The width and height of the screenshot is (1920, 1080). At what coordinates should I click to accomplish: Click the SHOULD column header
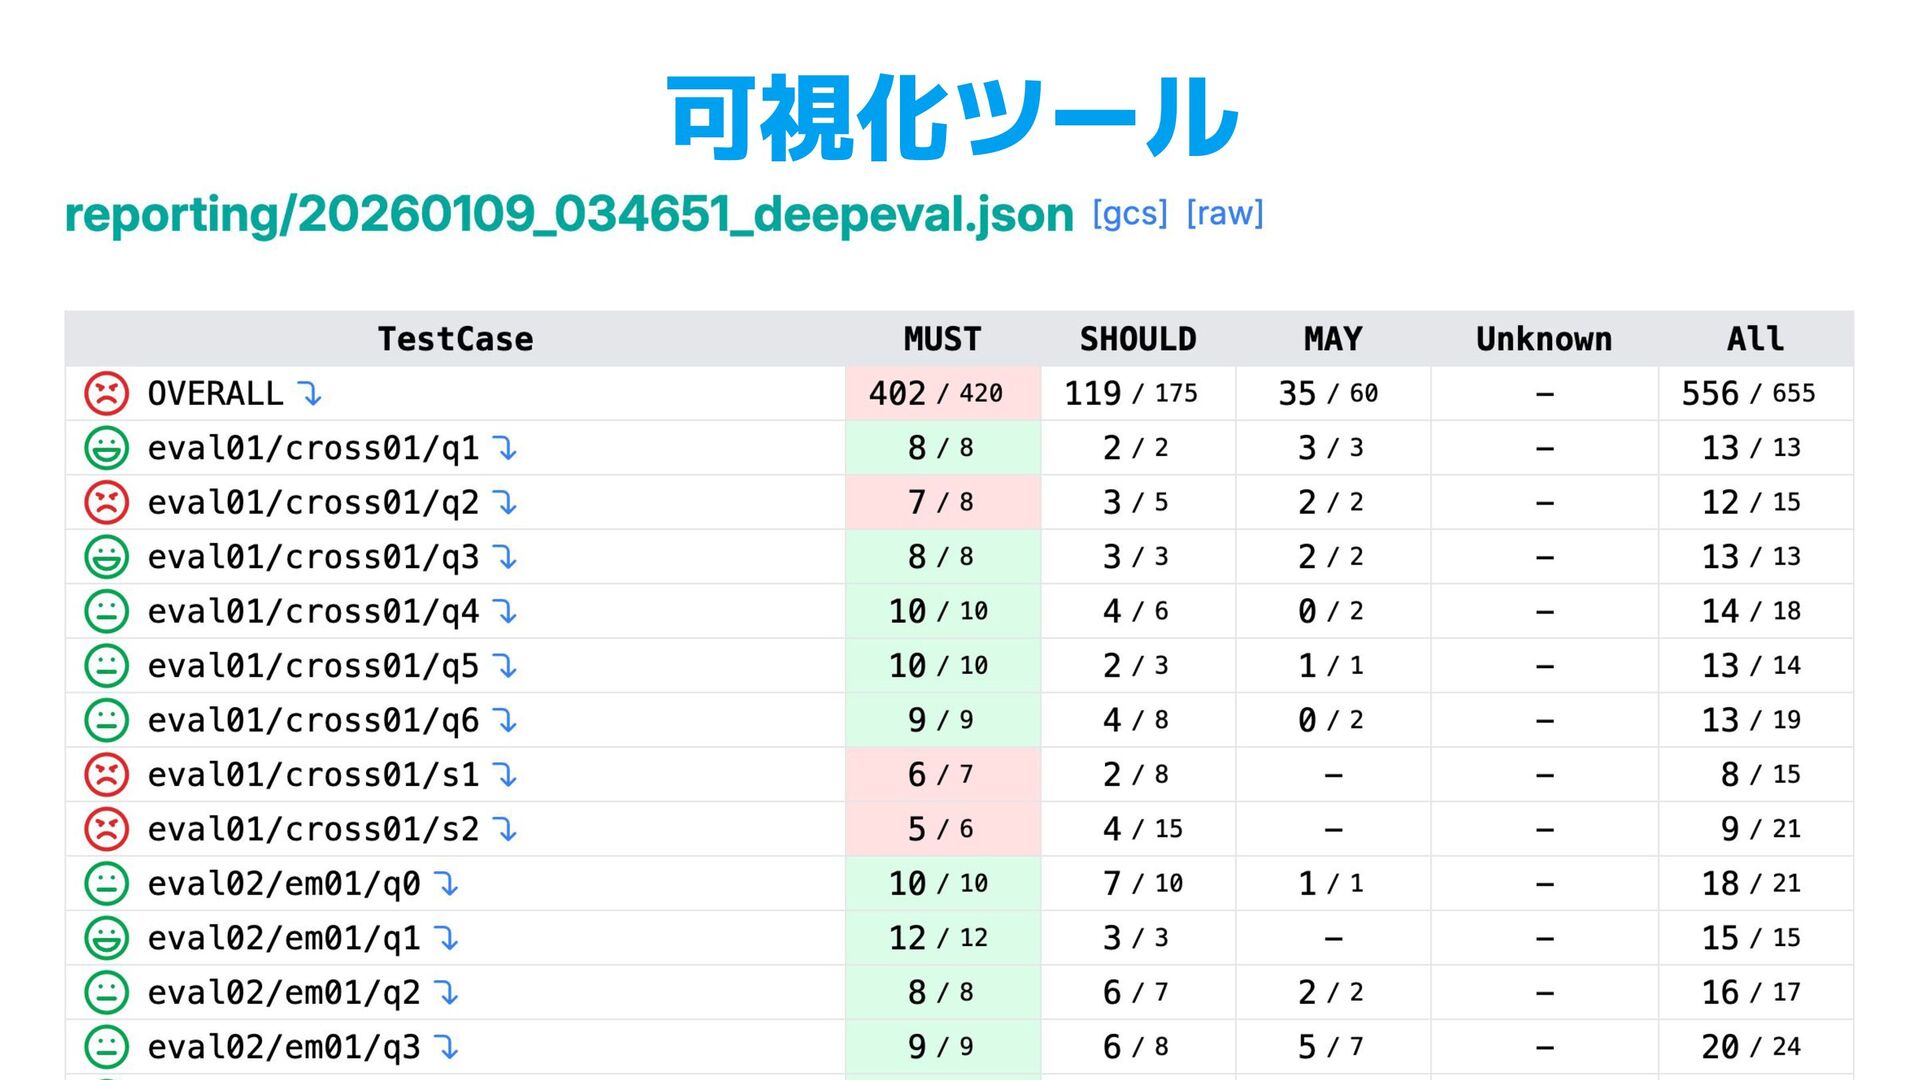(x=1137, y=339)
